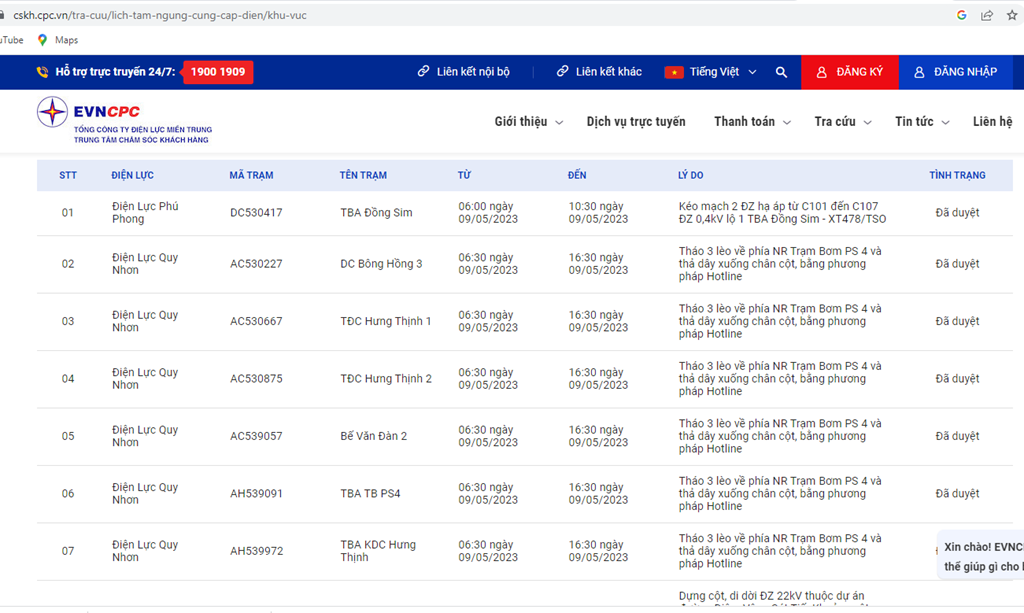Image resolution: width=1024 pixels, height=613 pixels.
Task: Expand the Thanh toán menu
Action: (752, 121)
